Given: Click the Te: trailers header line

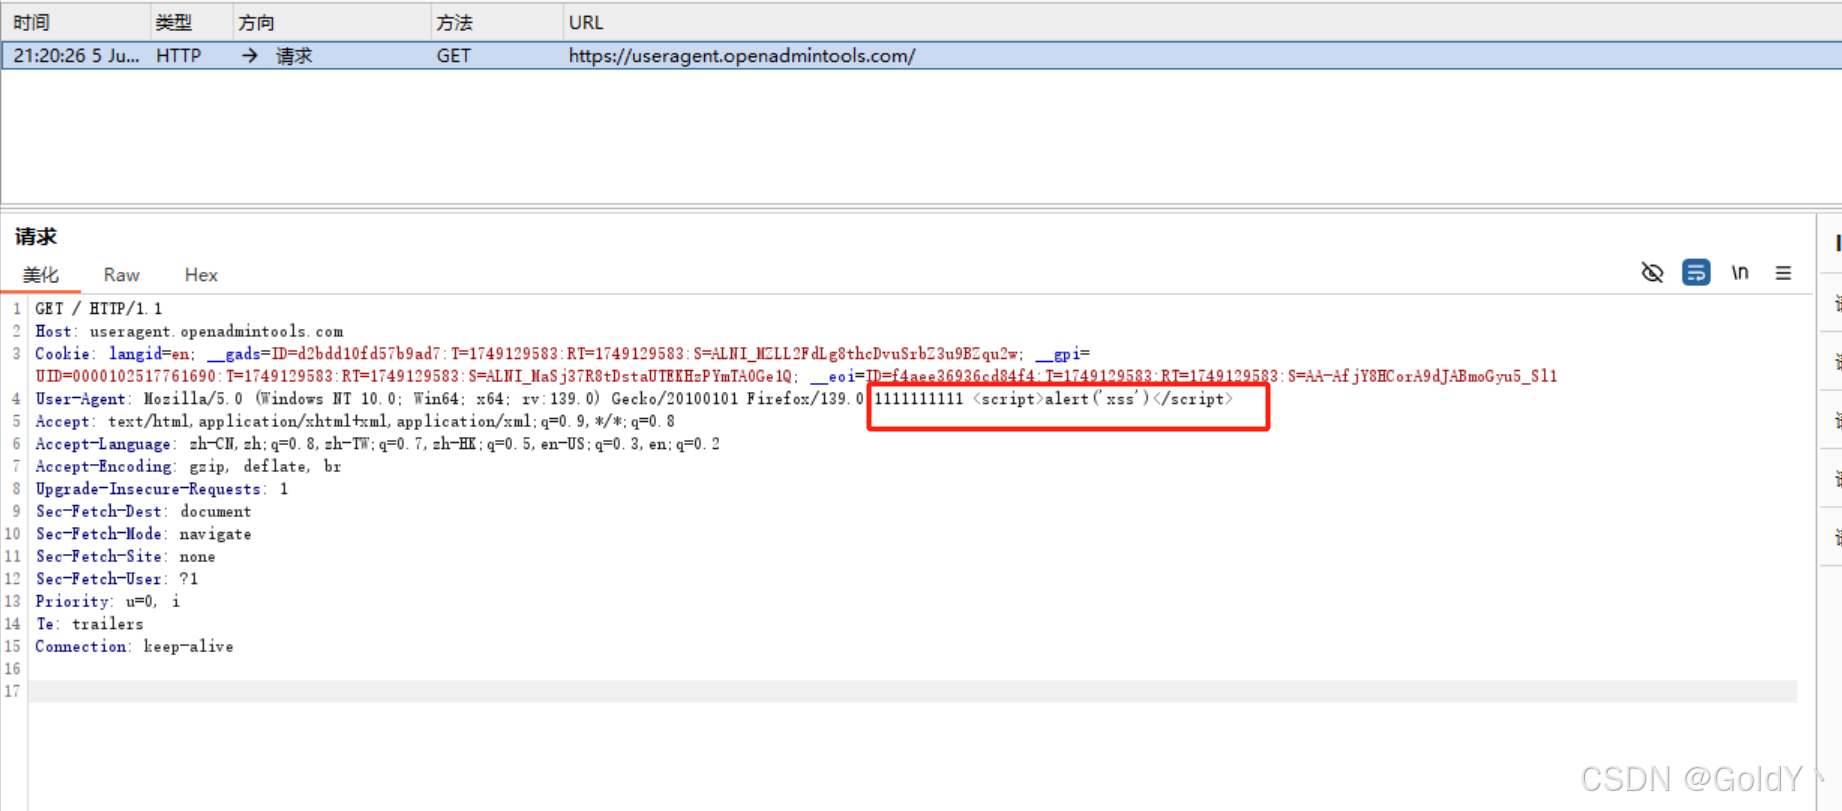Looking at the screenshot, I should tap(90, 624).
